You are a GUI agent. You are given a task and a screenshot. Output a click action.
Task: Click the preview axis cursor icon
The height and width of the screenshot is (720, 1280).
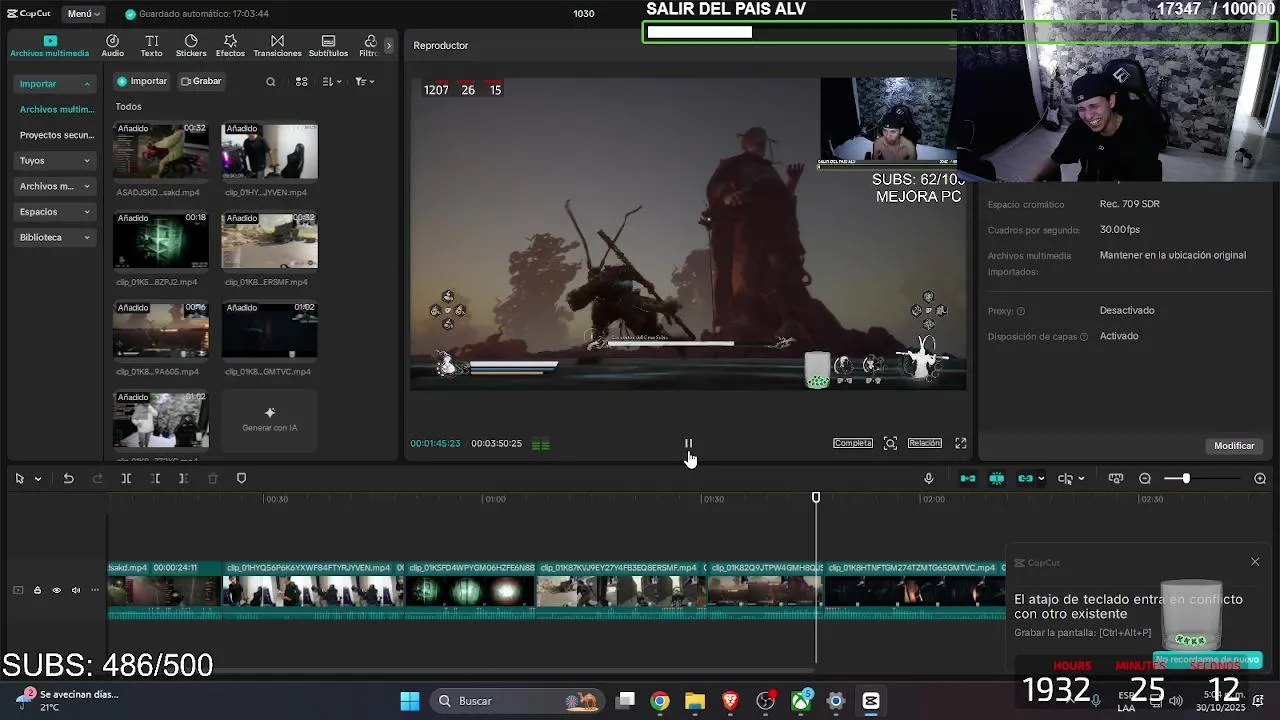[1066, 479]
